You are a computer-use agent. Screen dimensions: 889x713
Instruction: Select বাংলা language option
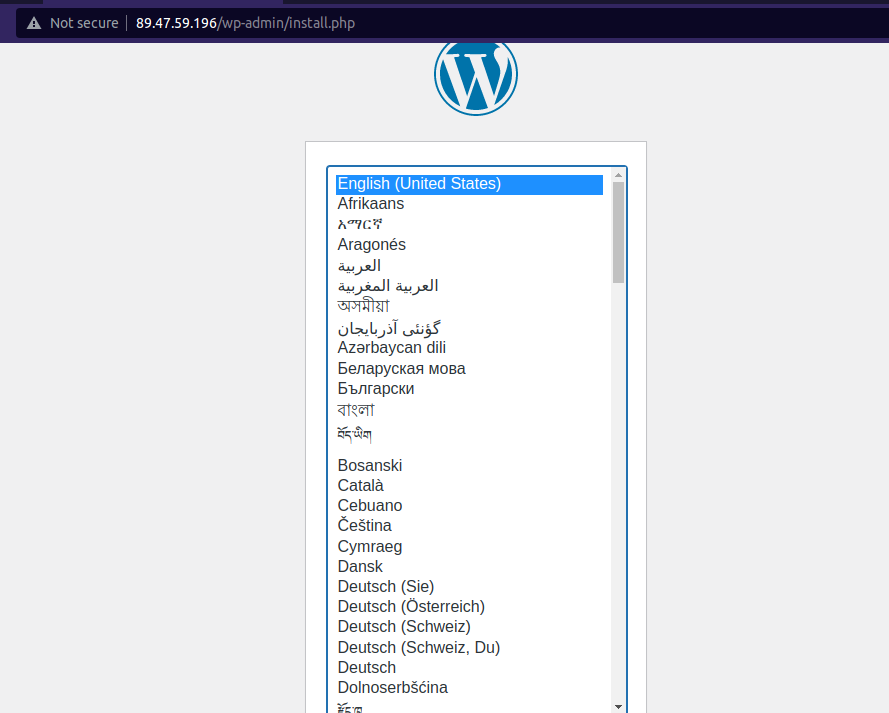(469, 410)
